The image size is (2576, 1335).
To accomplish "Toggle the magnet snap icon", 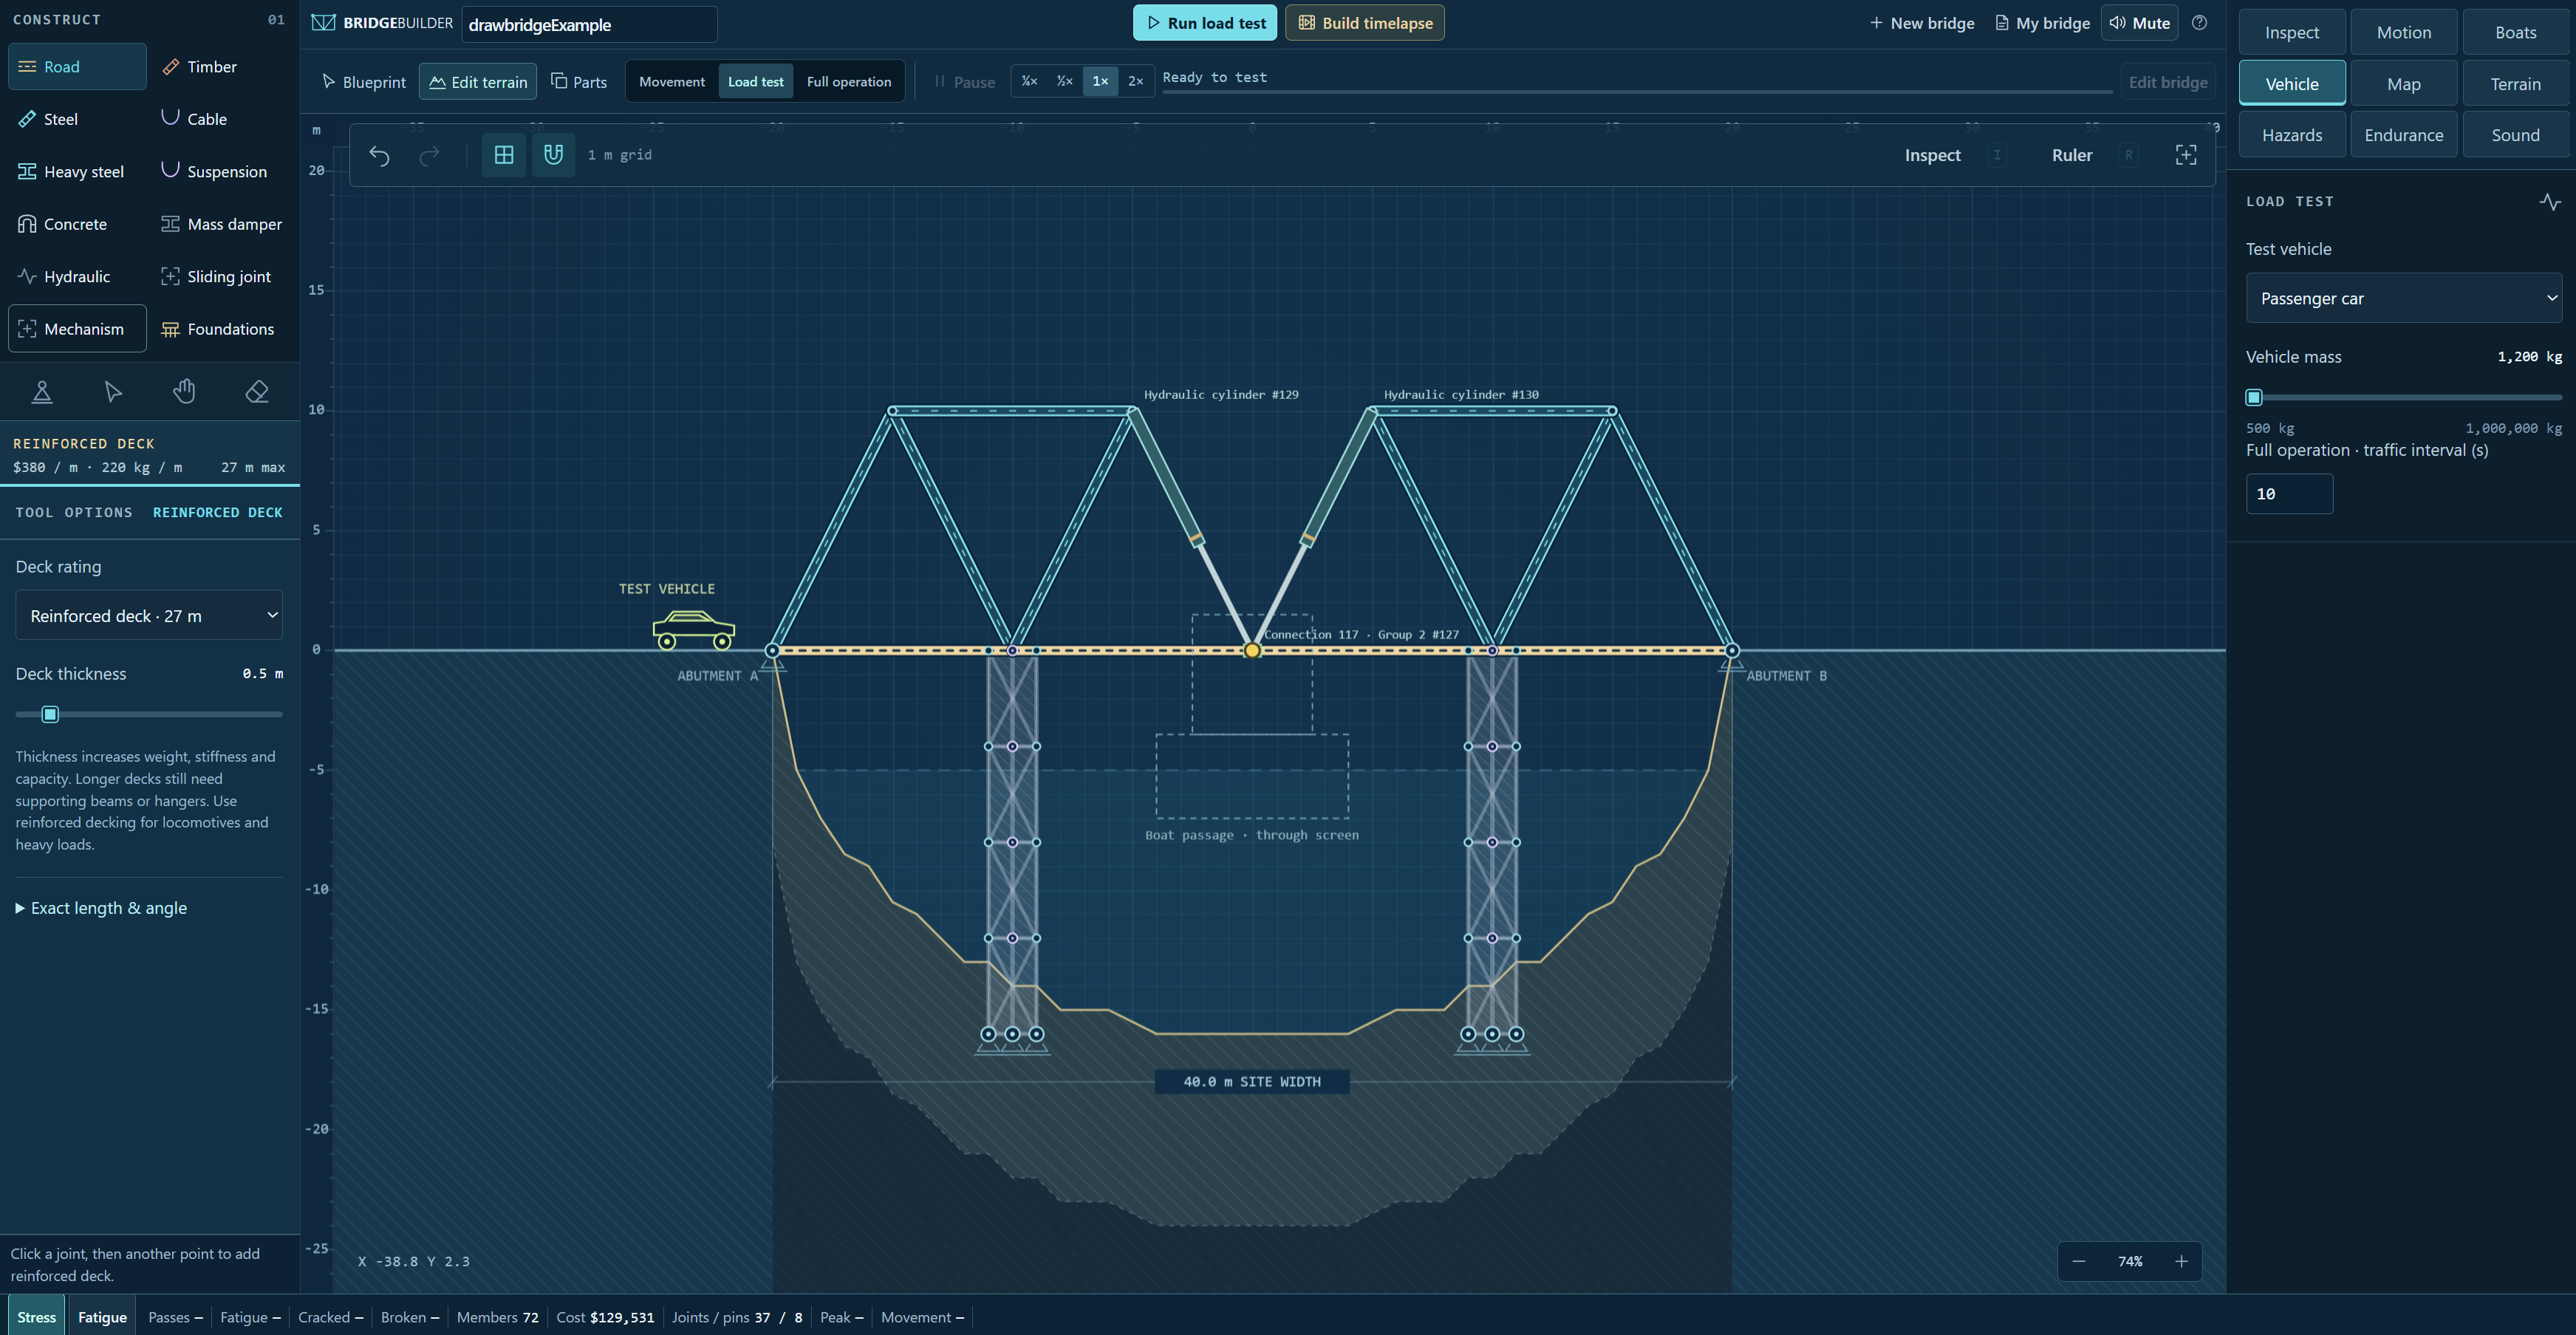I will point(553,155).
